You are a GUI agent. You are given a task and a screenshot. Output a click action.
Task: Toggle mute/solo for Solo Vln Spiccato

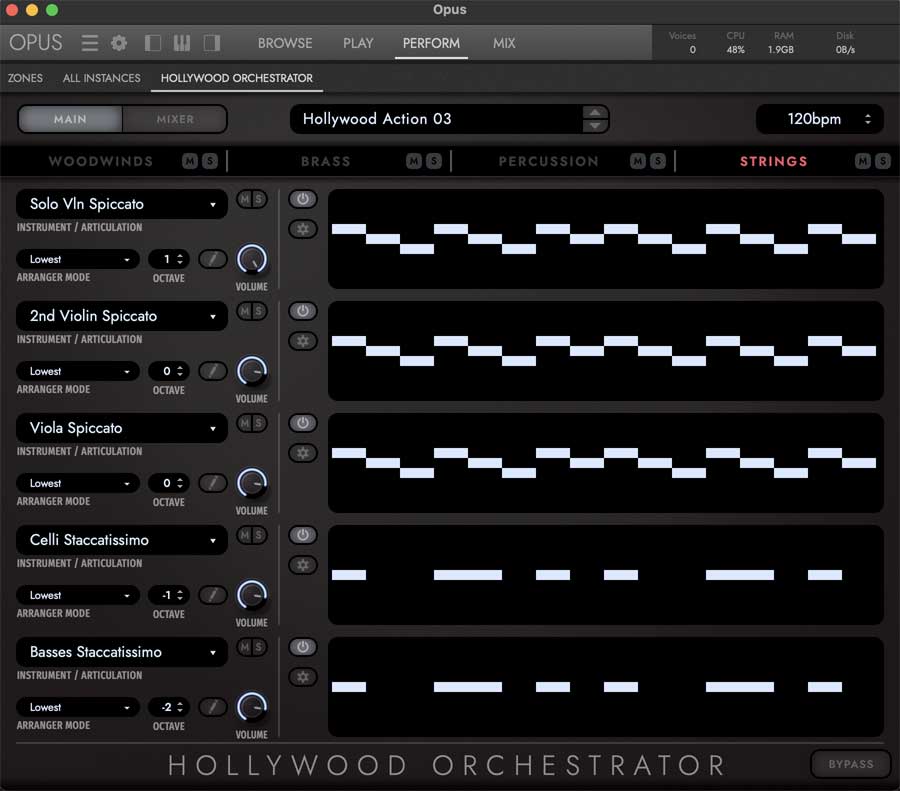point(252,199)
